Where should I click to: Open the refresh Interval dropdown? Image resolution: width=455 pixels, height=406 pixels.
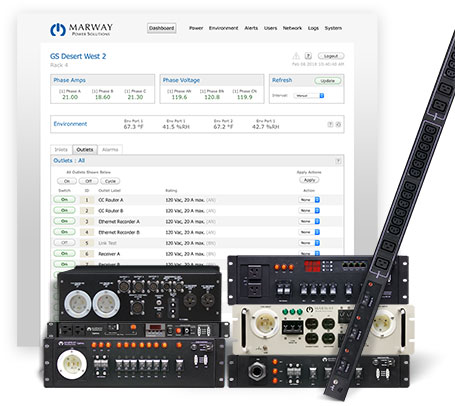click(309, 96)
